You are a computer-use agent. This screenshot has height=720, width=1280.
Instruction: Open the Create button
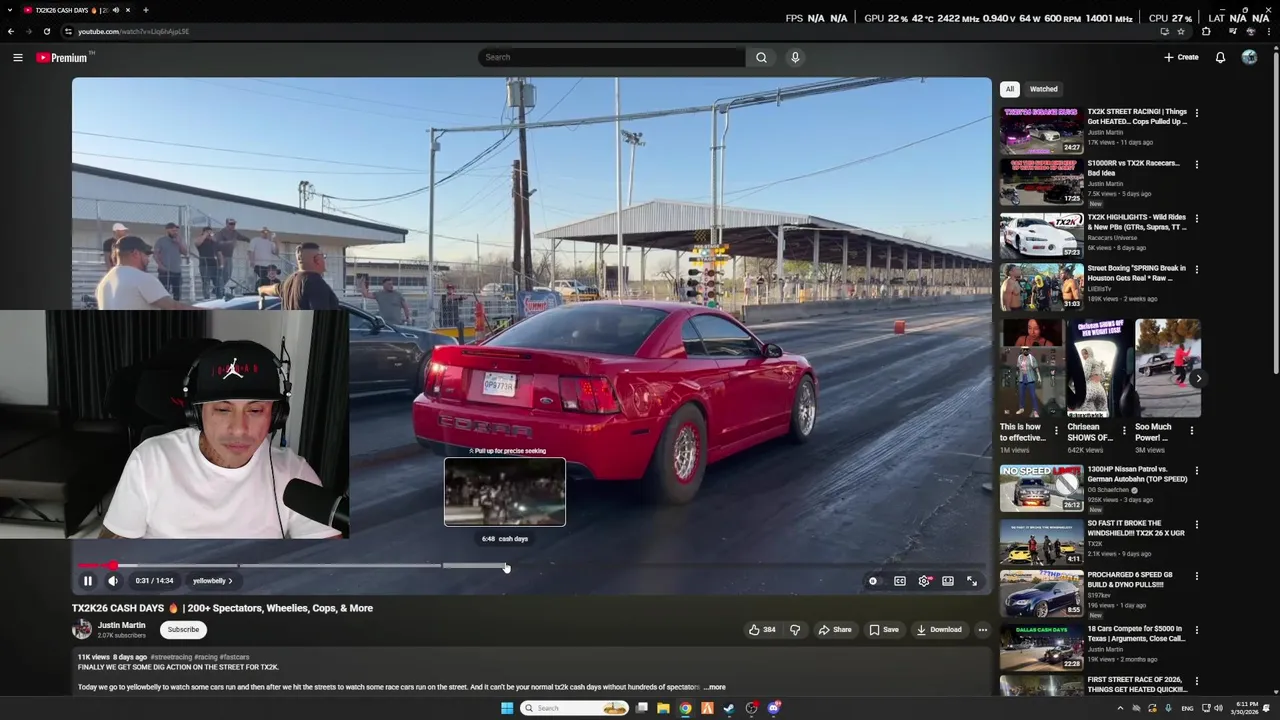pyautogui.click(x=1181, y=57)
